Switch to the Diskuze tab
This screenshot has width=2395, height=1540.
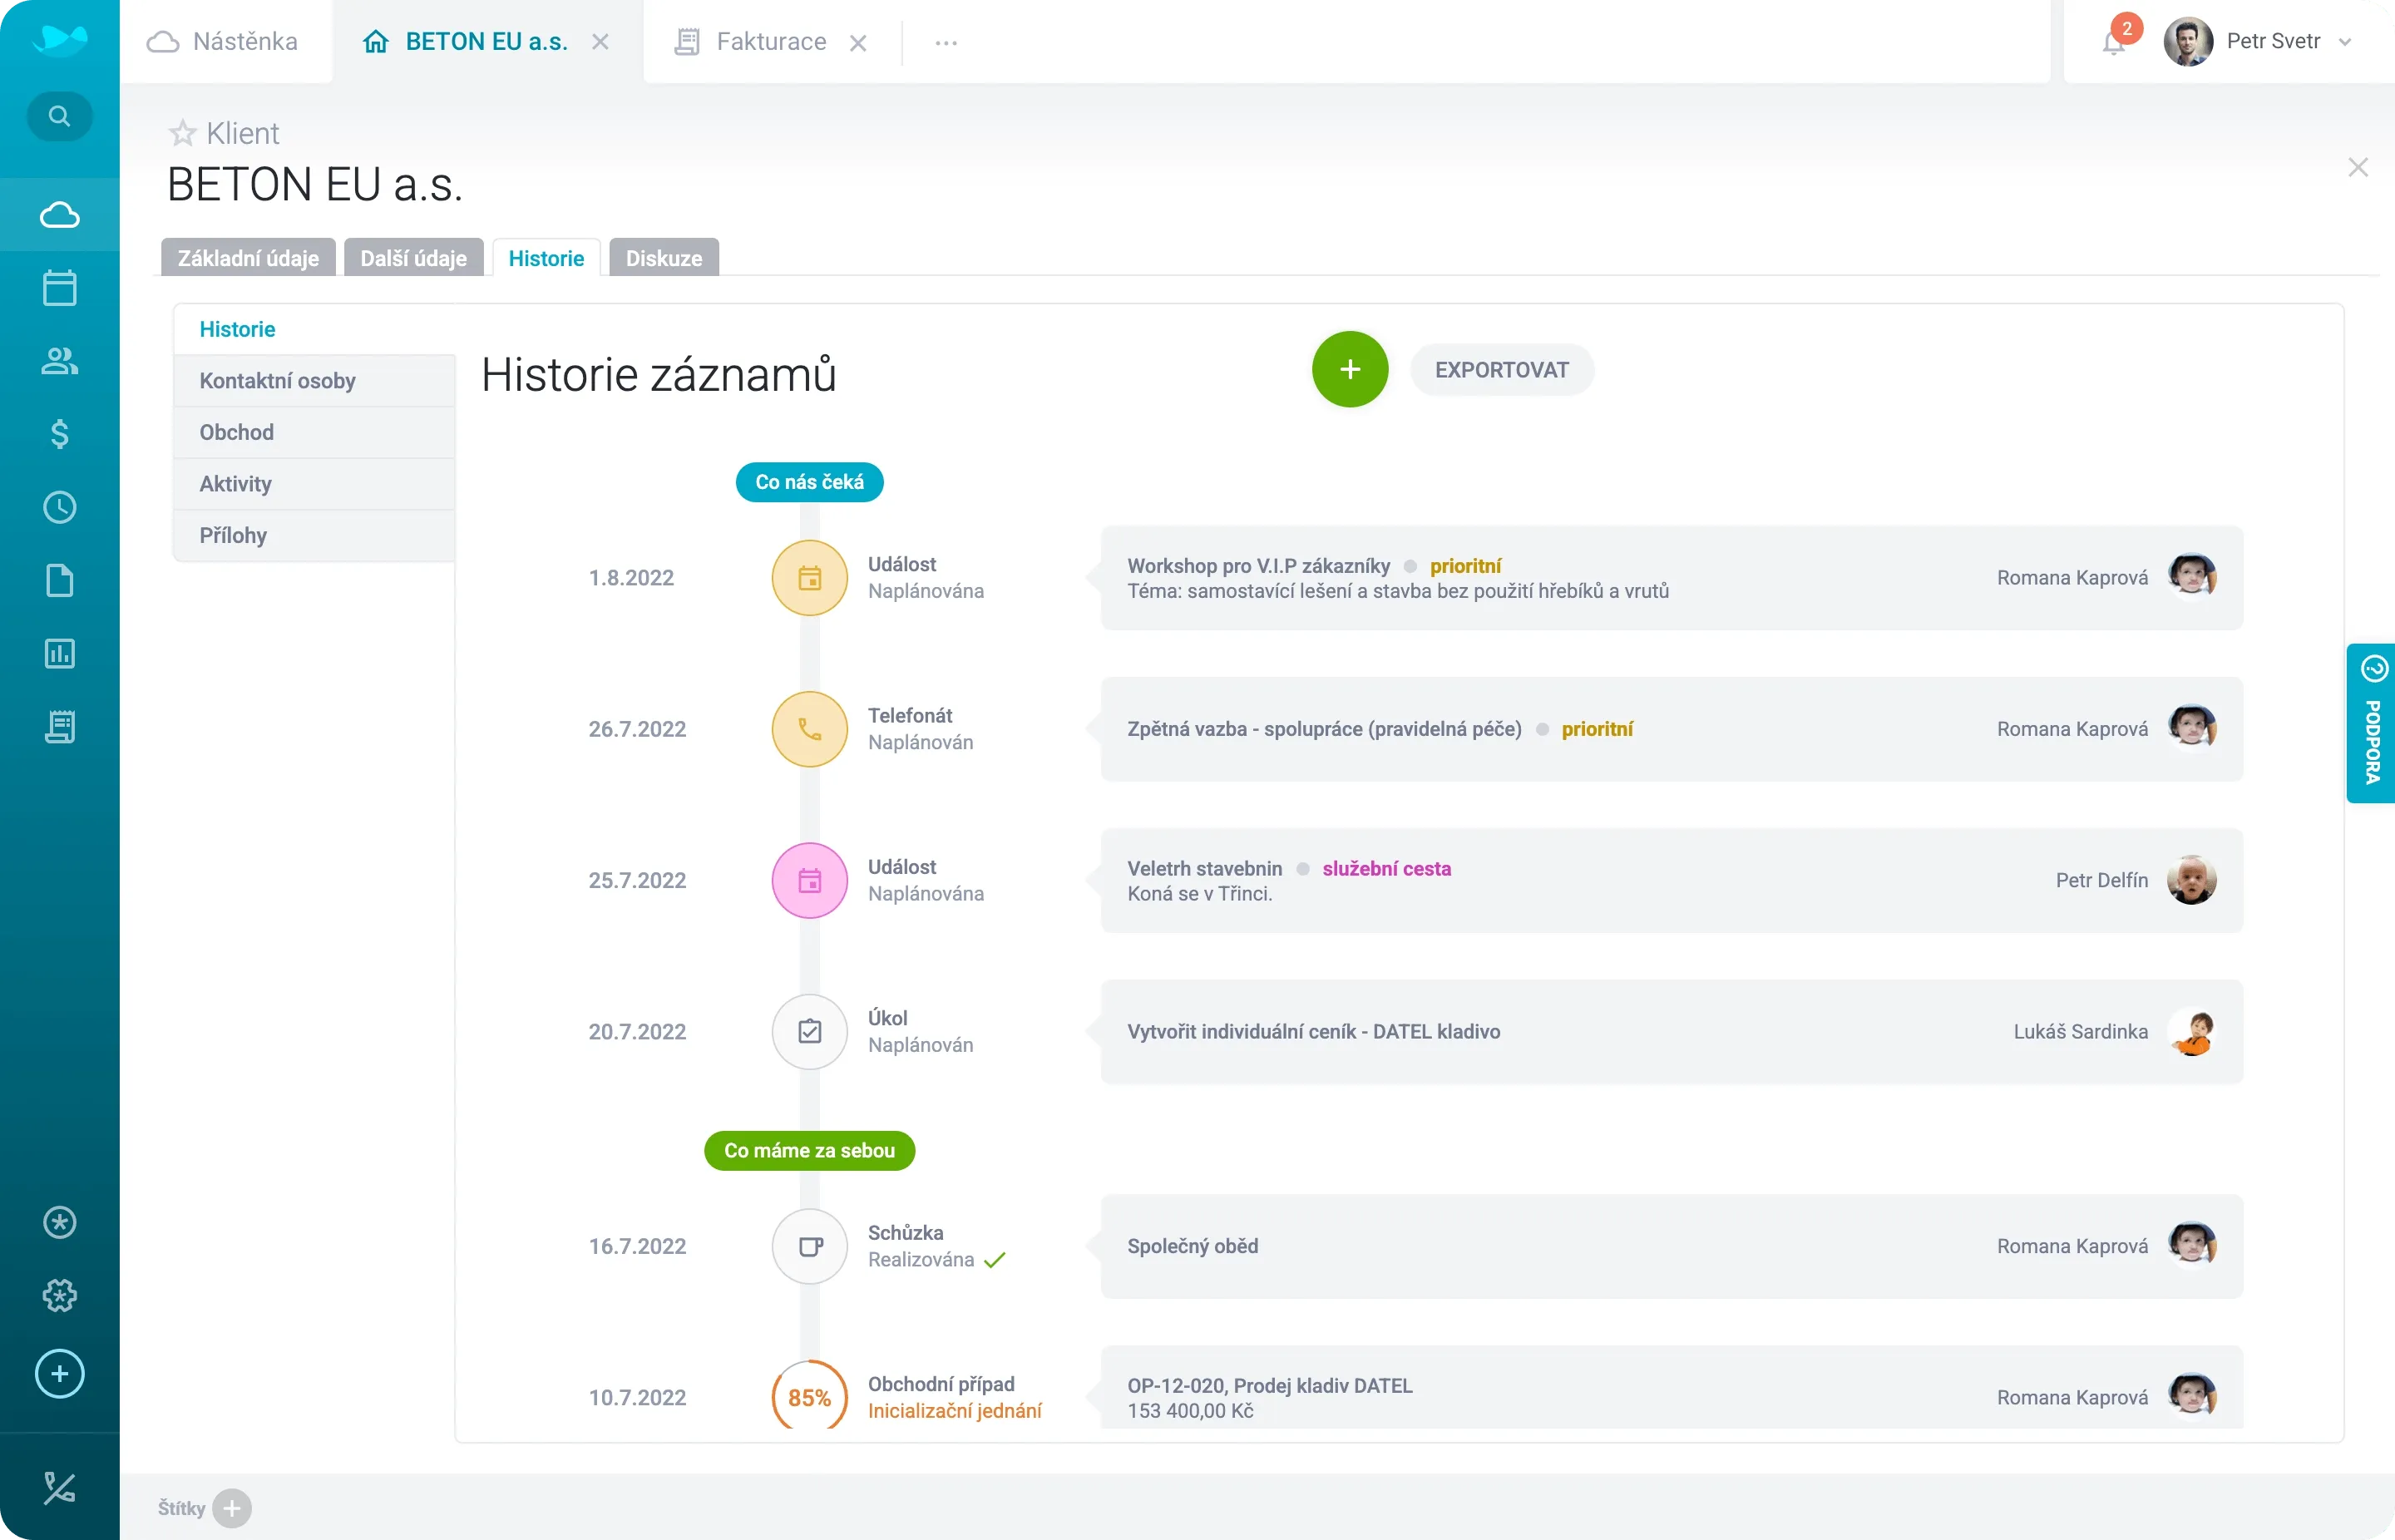coord(662,257)
